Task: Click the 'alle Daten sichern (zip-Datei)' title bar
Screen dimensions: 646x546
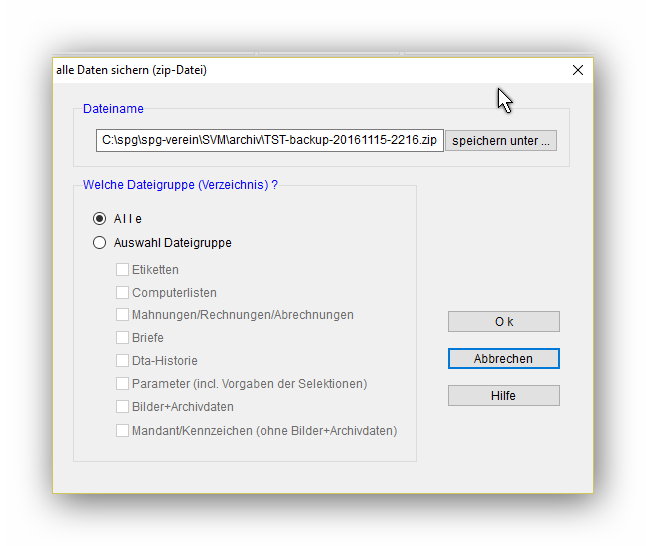Action: coord(300,70)
